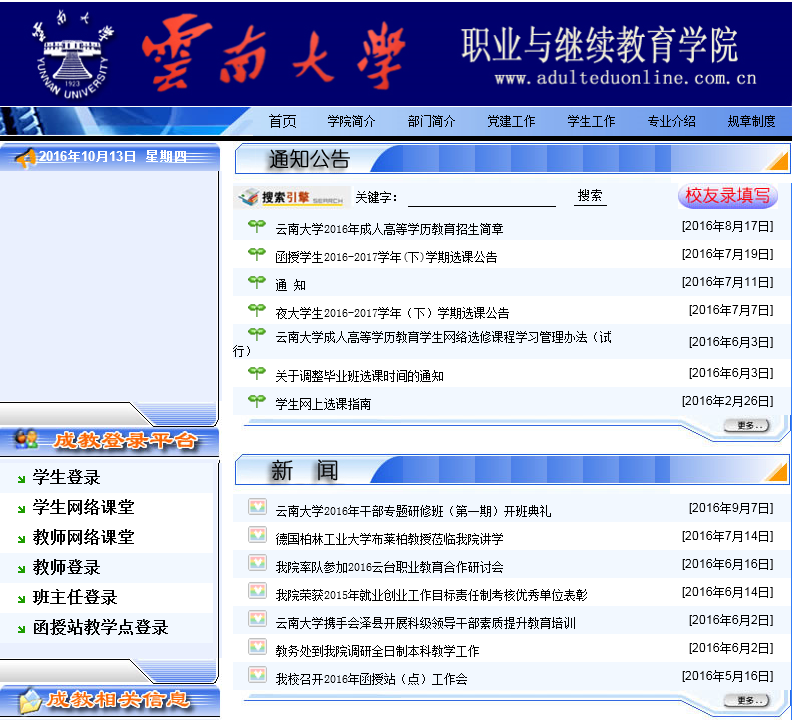792x720 pixels.
Task: Click the Yunnan University bell tower logo
Action: (72, 54)
